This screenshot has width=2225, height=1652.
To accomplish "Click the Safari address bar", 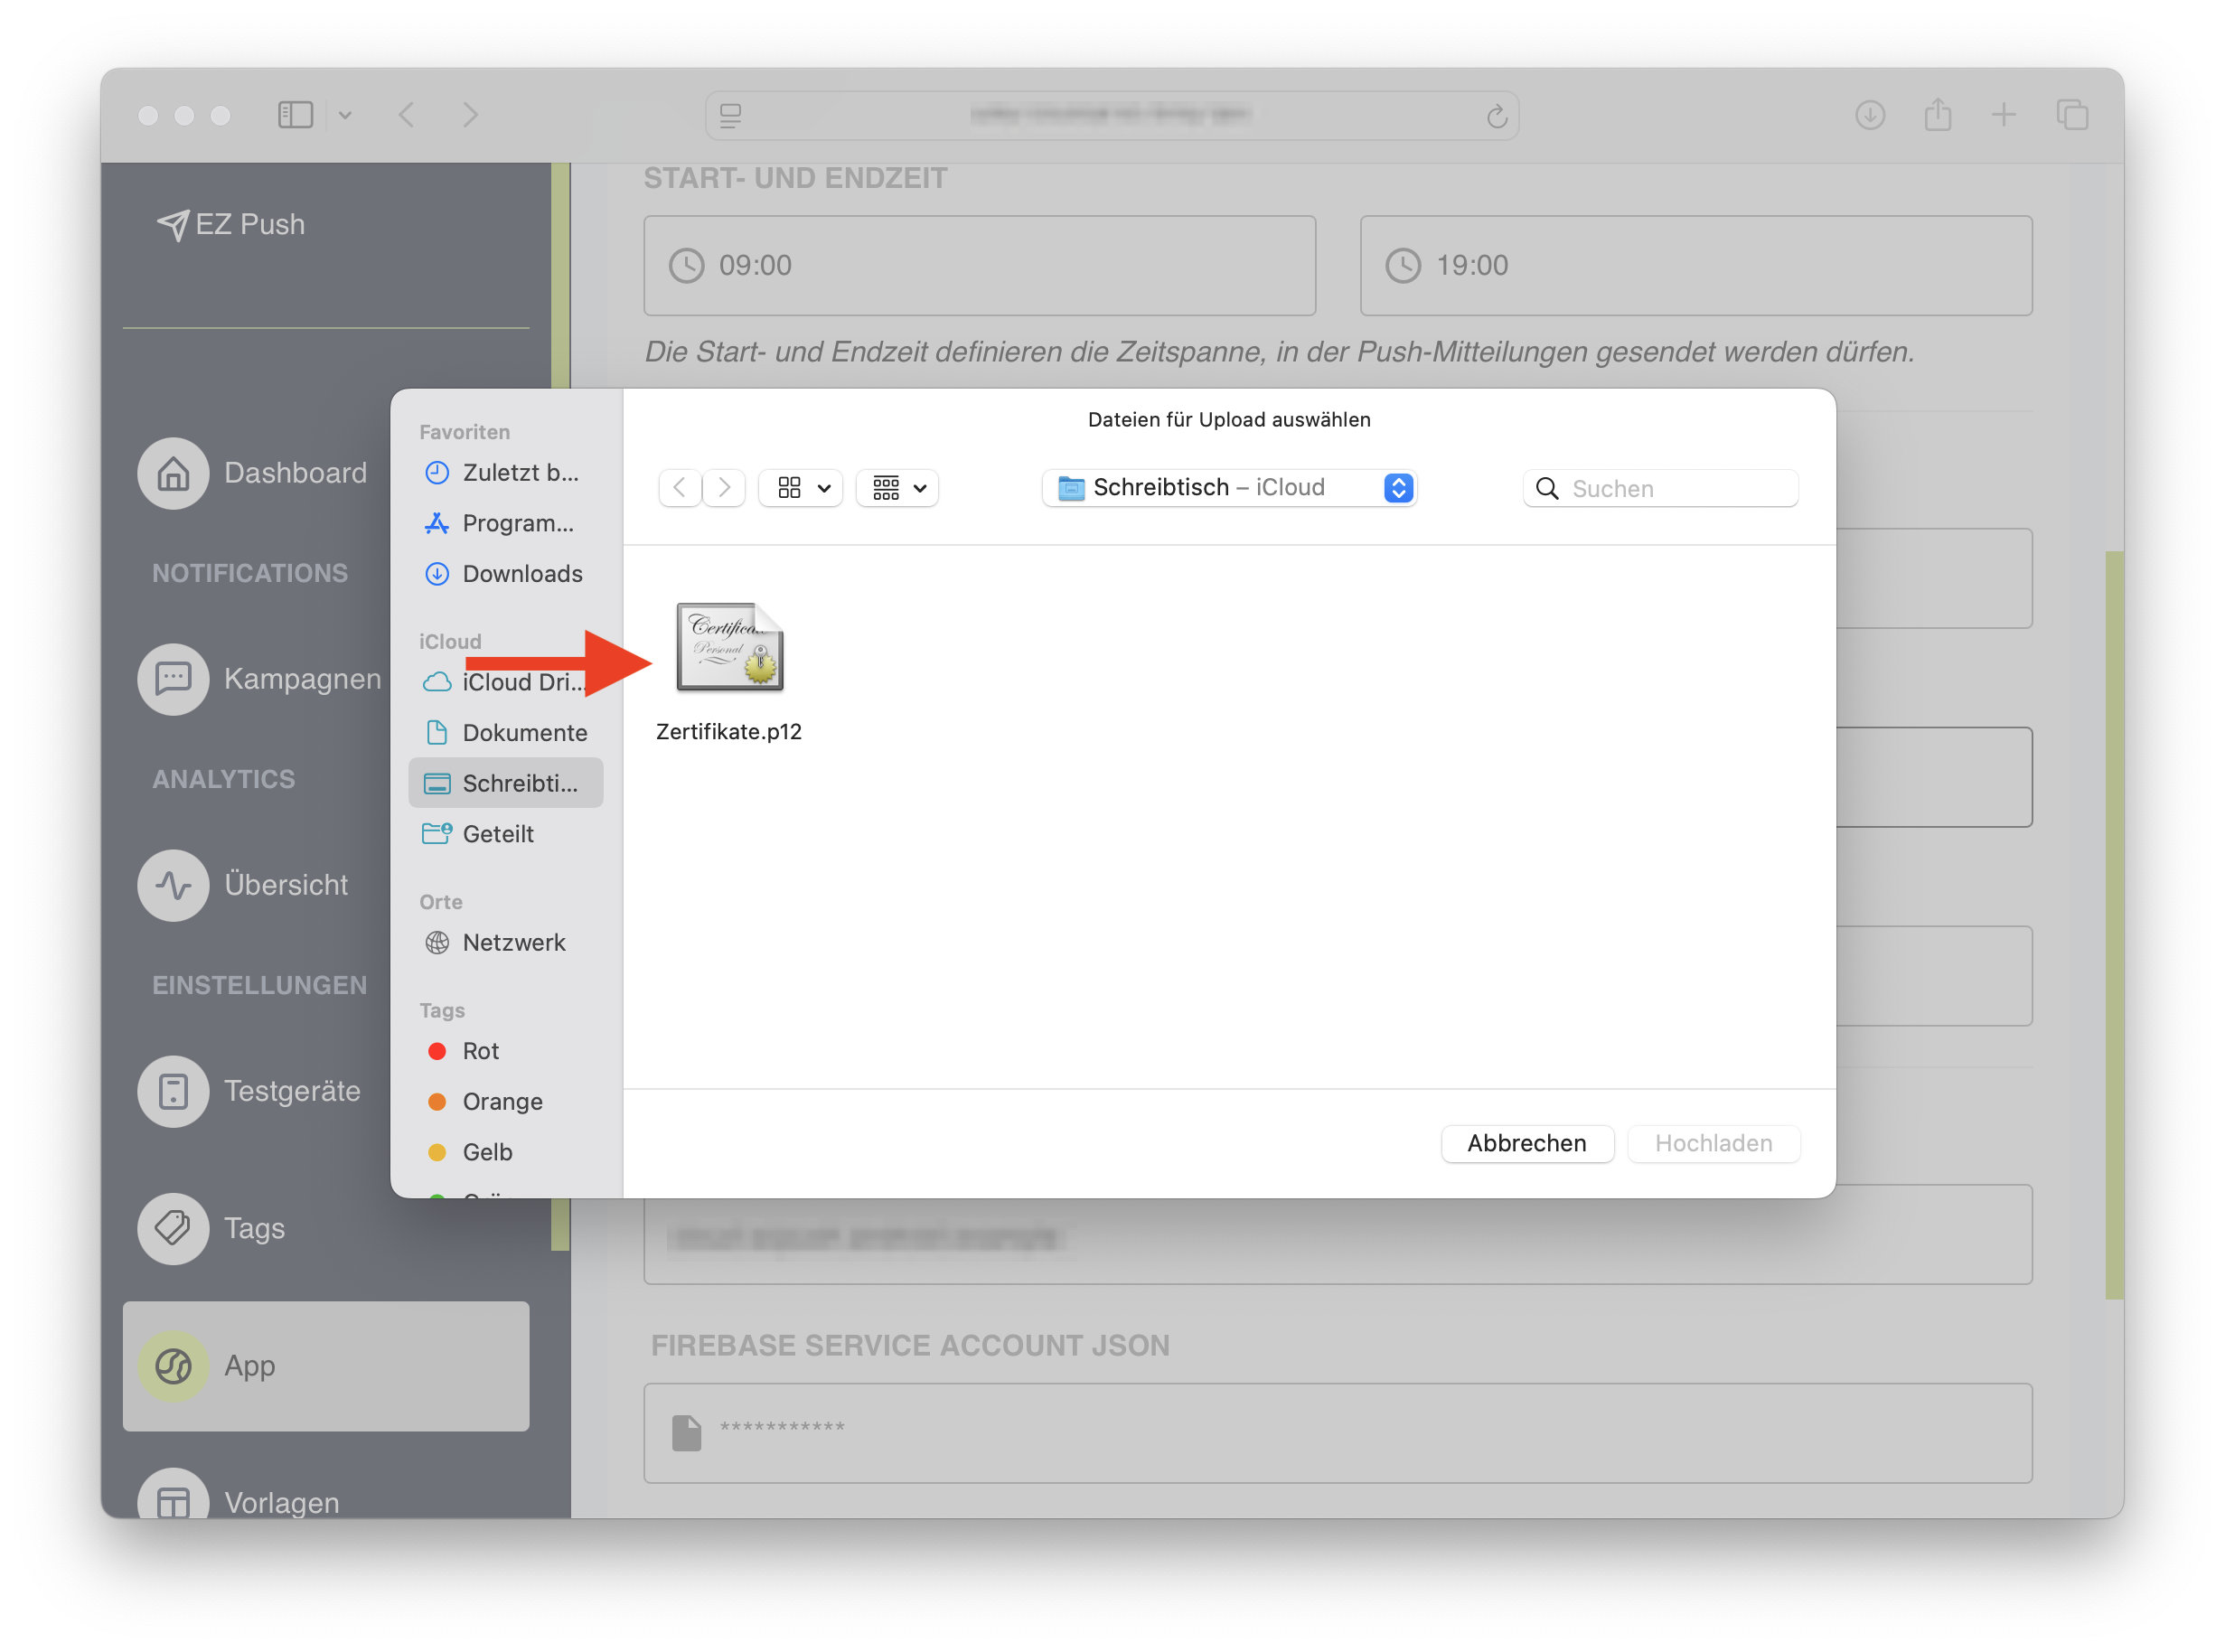I will point(1112,116).
